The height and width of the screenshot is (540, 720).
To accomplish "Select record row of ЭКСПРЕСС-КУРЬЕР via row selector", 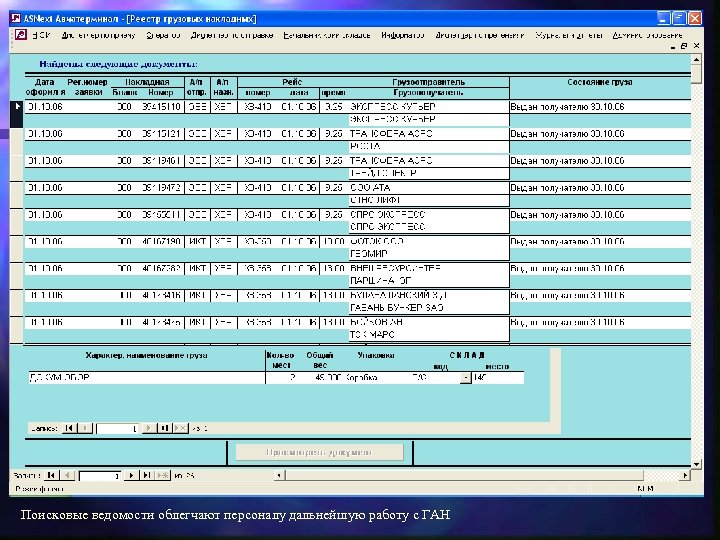I will (x=17, y=113).
